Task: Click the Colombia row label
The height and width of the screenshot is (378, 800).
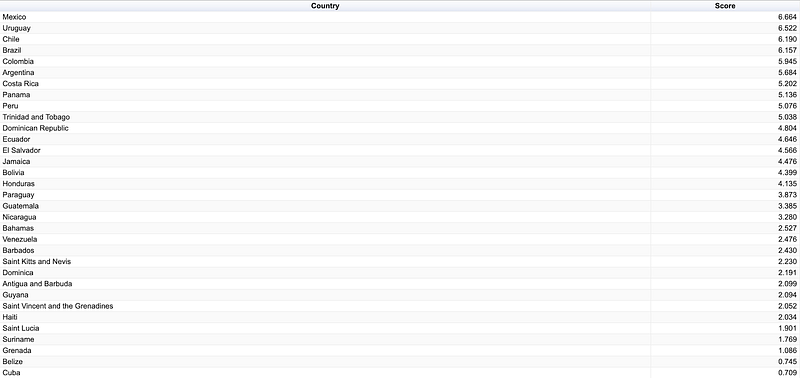Action: click(18, 61)
